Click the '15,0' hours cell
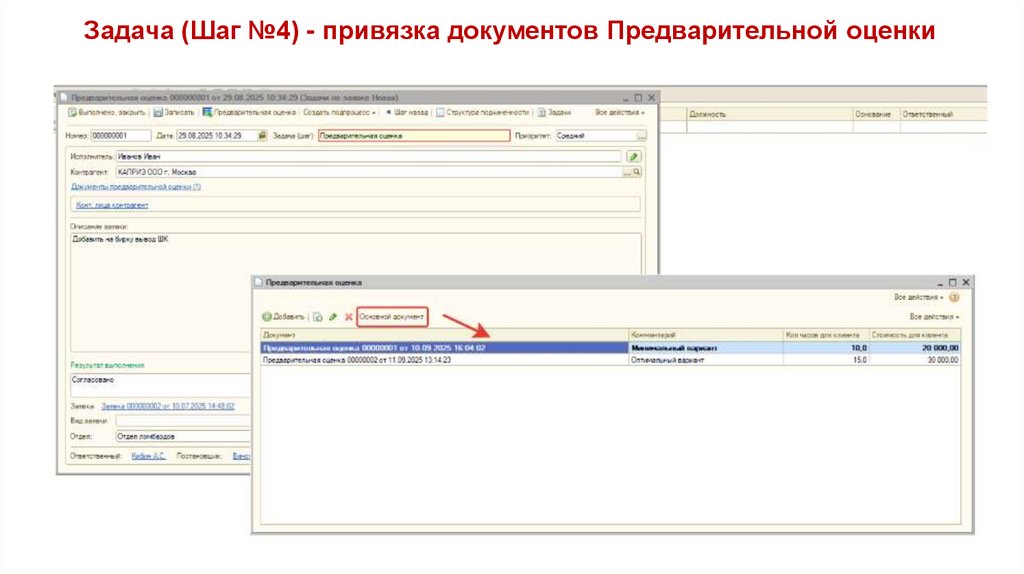This screenshot has height=574, width=1024. (x=826, y=360)
